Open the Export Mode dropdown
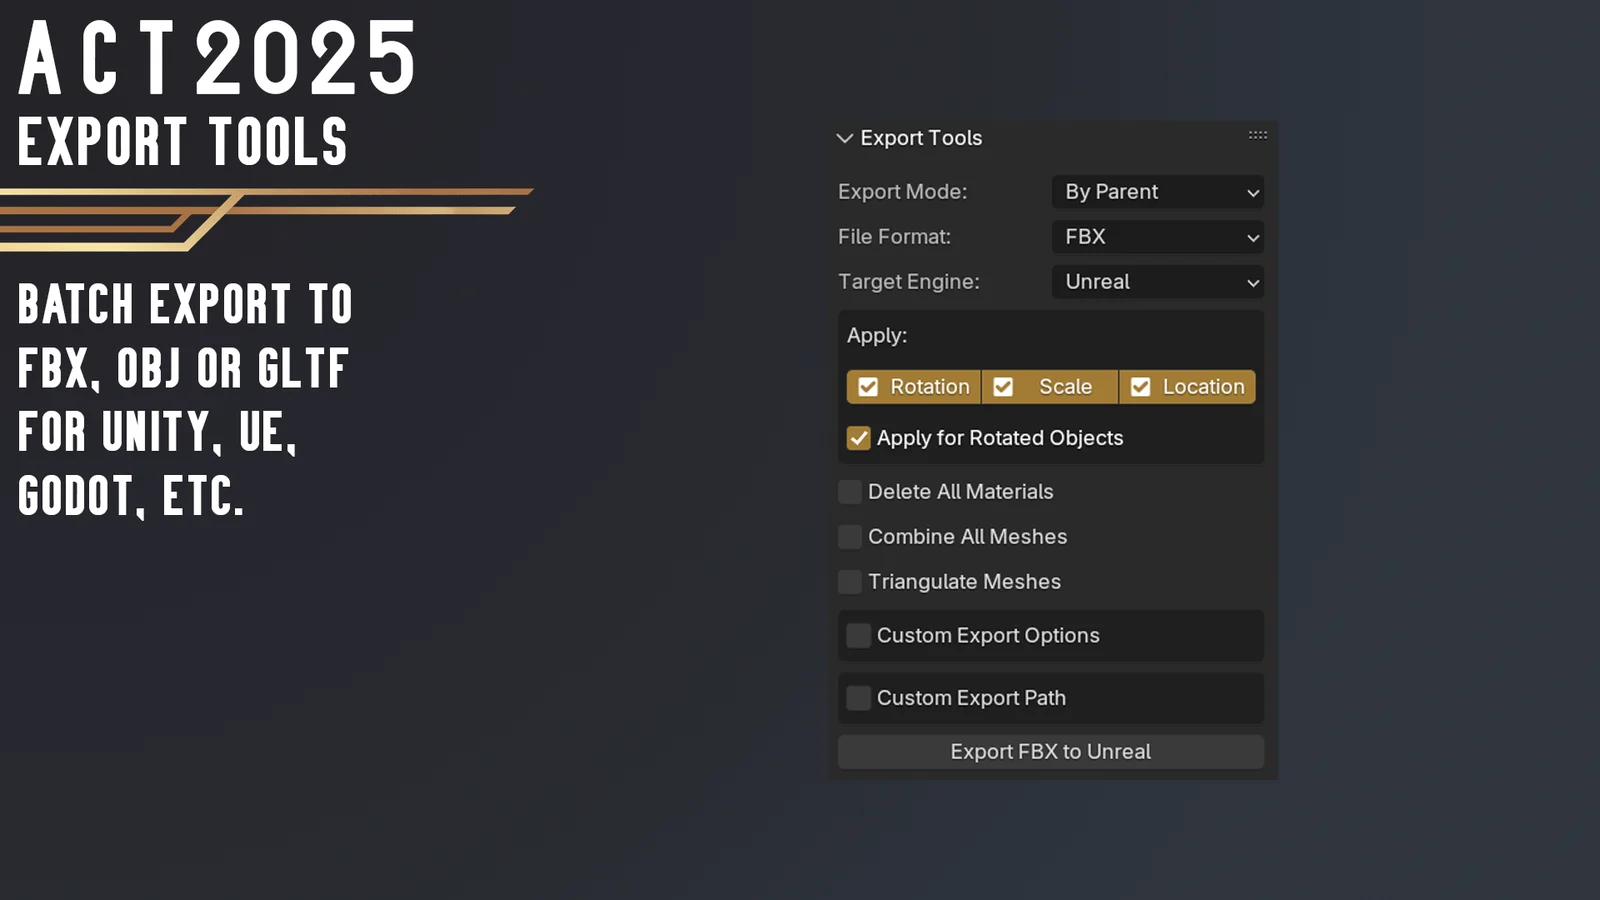 click(x=1157, y=192)
